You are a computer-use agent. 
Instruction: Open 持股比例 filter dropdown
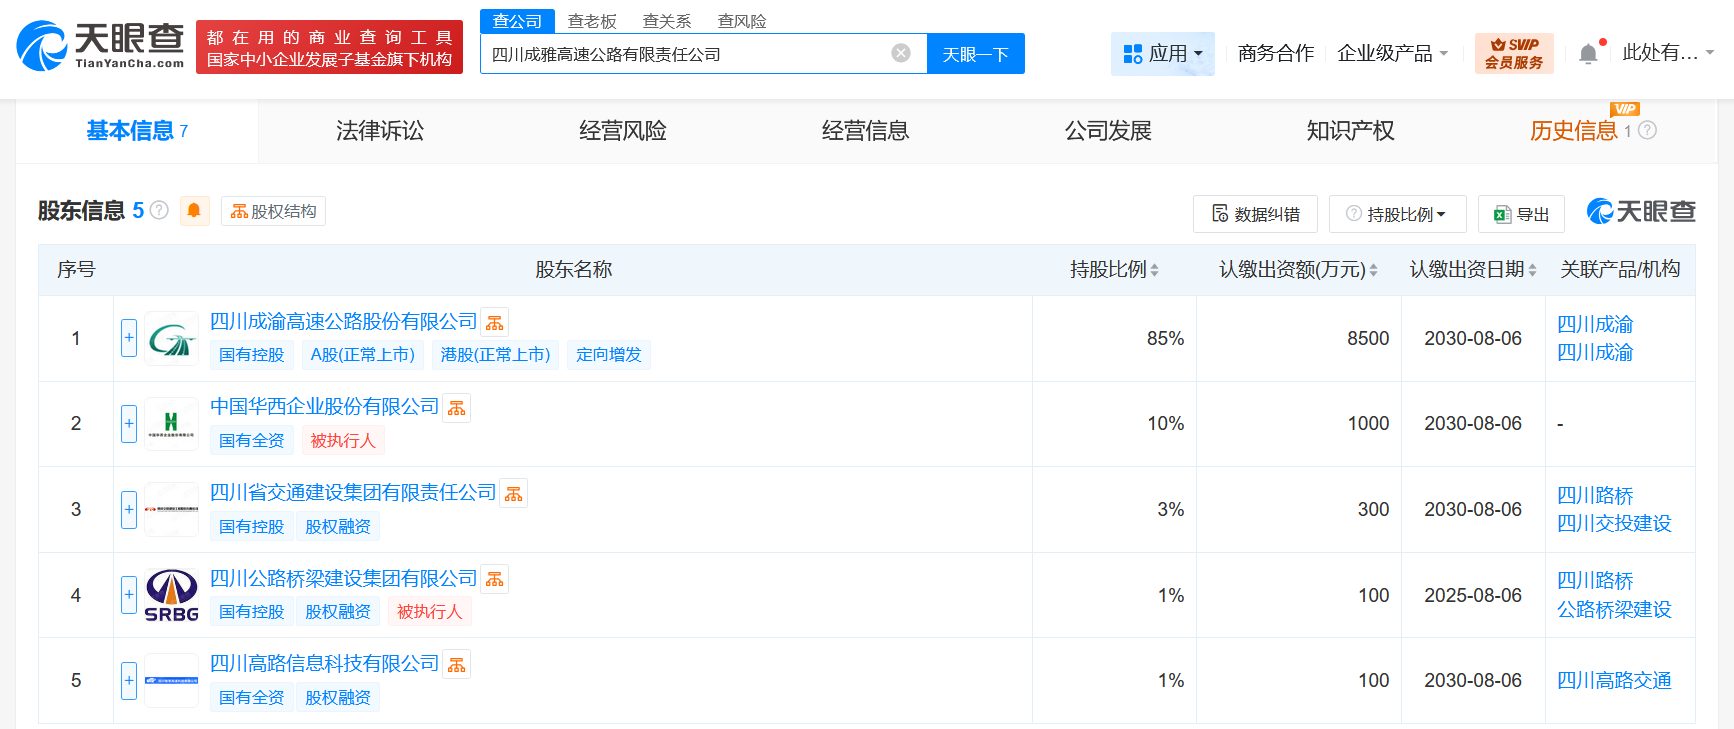[1397, 214]
